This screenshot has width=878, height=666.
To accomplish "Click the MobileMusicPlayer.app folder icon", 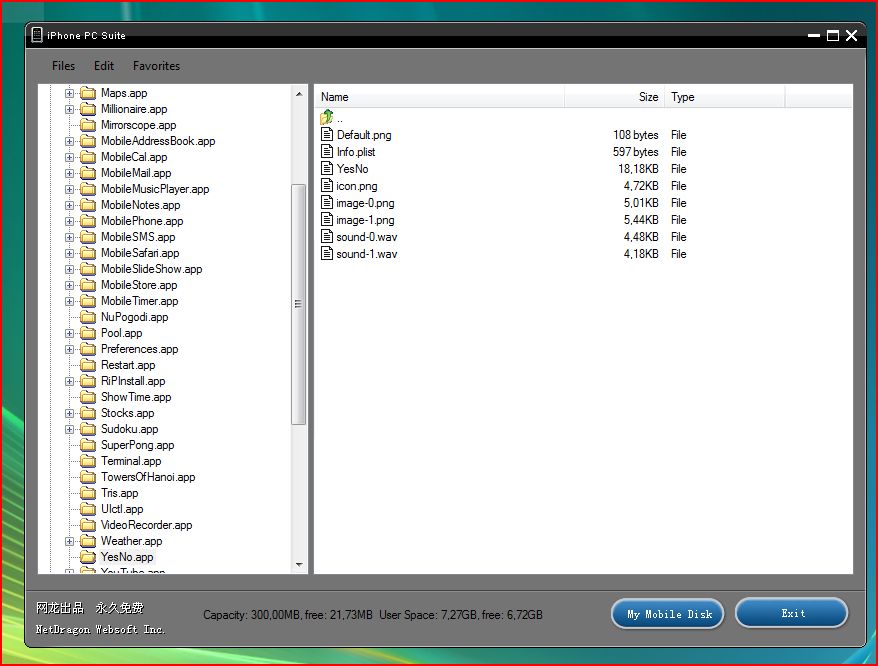I will [88, 189].
